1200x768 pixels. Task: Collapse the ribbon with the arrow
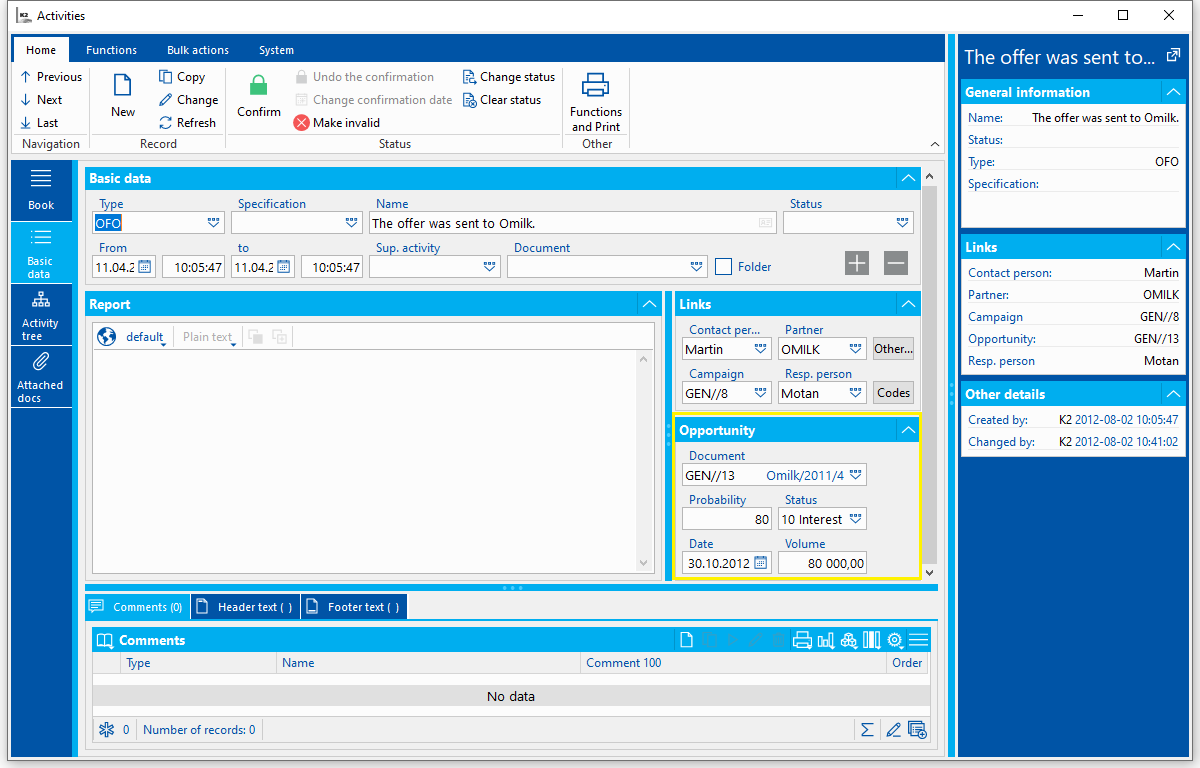click(x=934, y=144)
